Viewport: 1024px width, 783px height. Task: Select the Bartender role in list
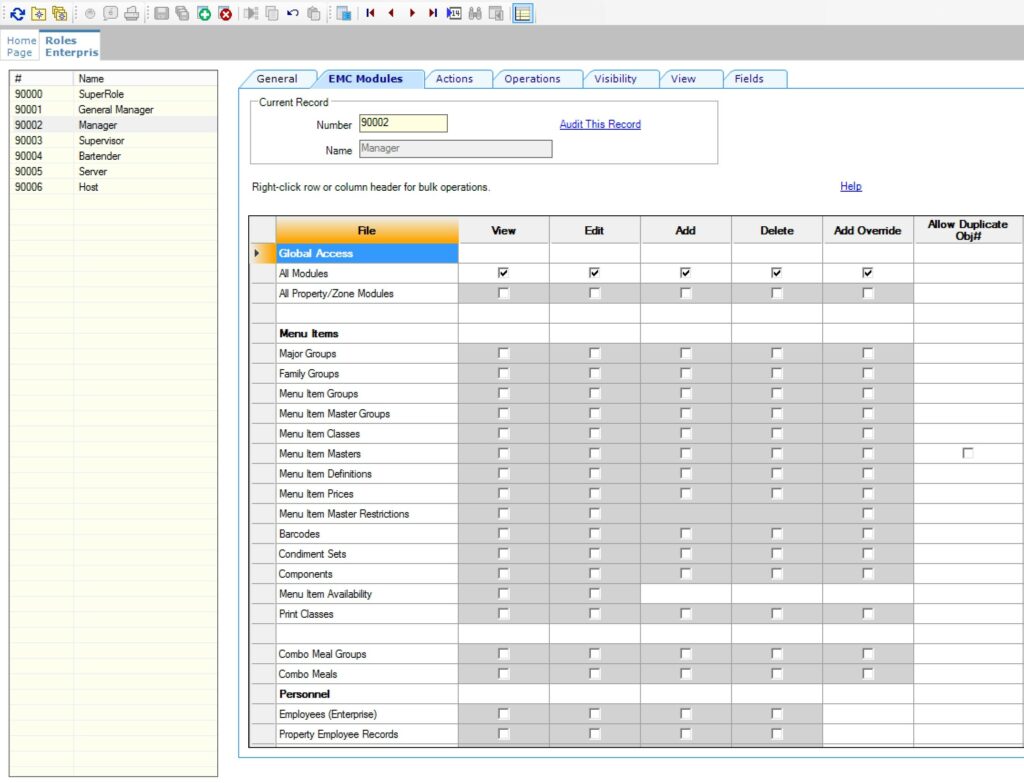click(x=100, y=157)
